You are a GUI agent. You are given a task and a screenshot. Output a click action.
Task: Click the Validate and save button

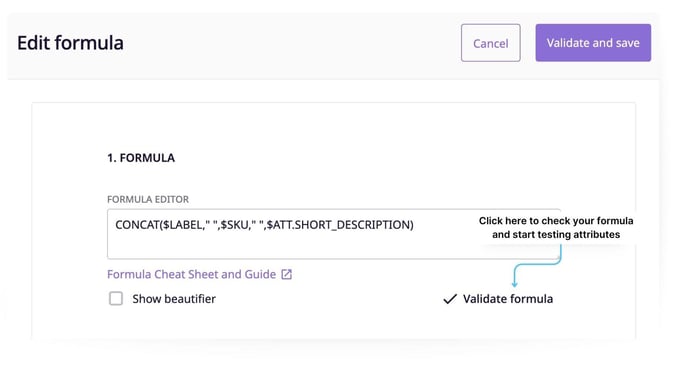tap(593, 43)
